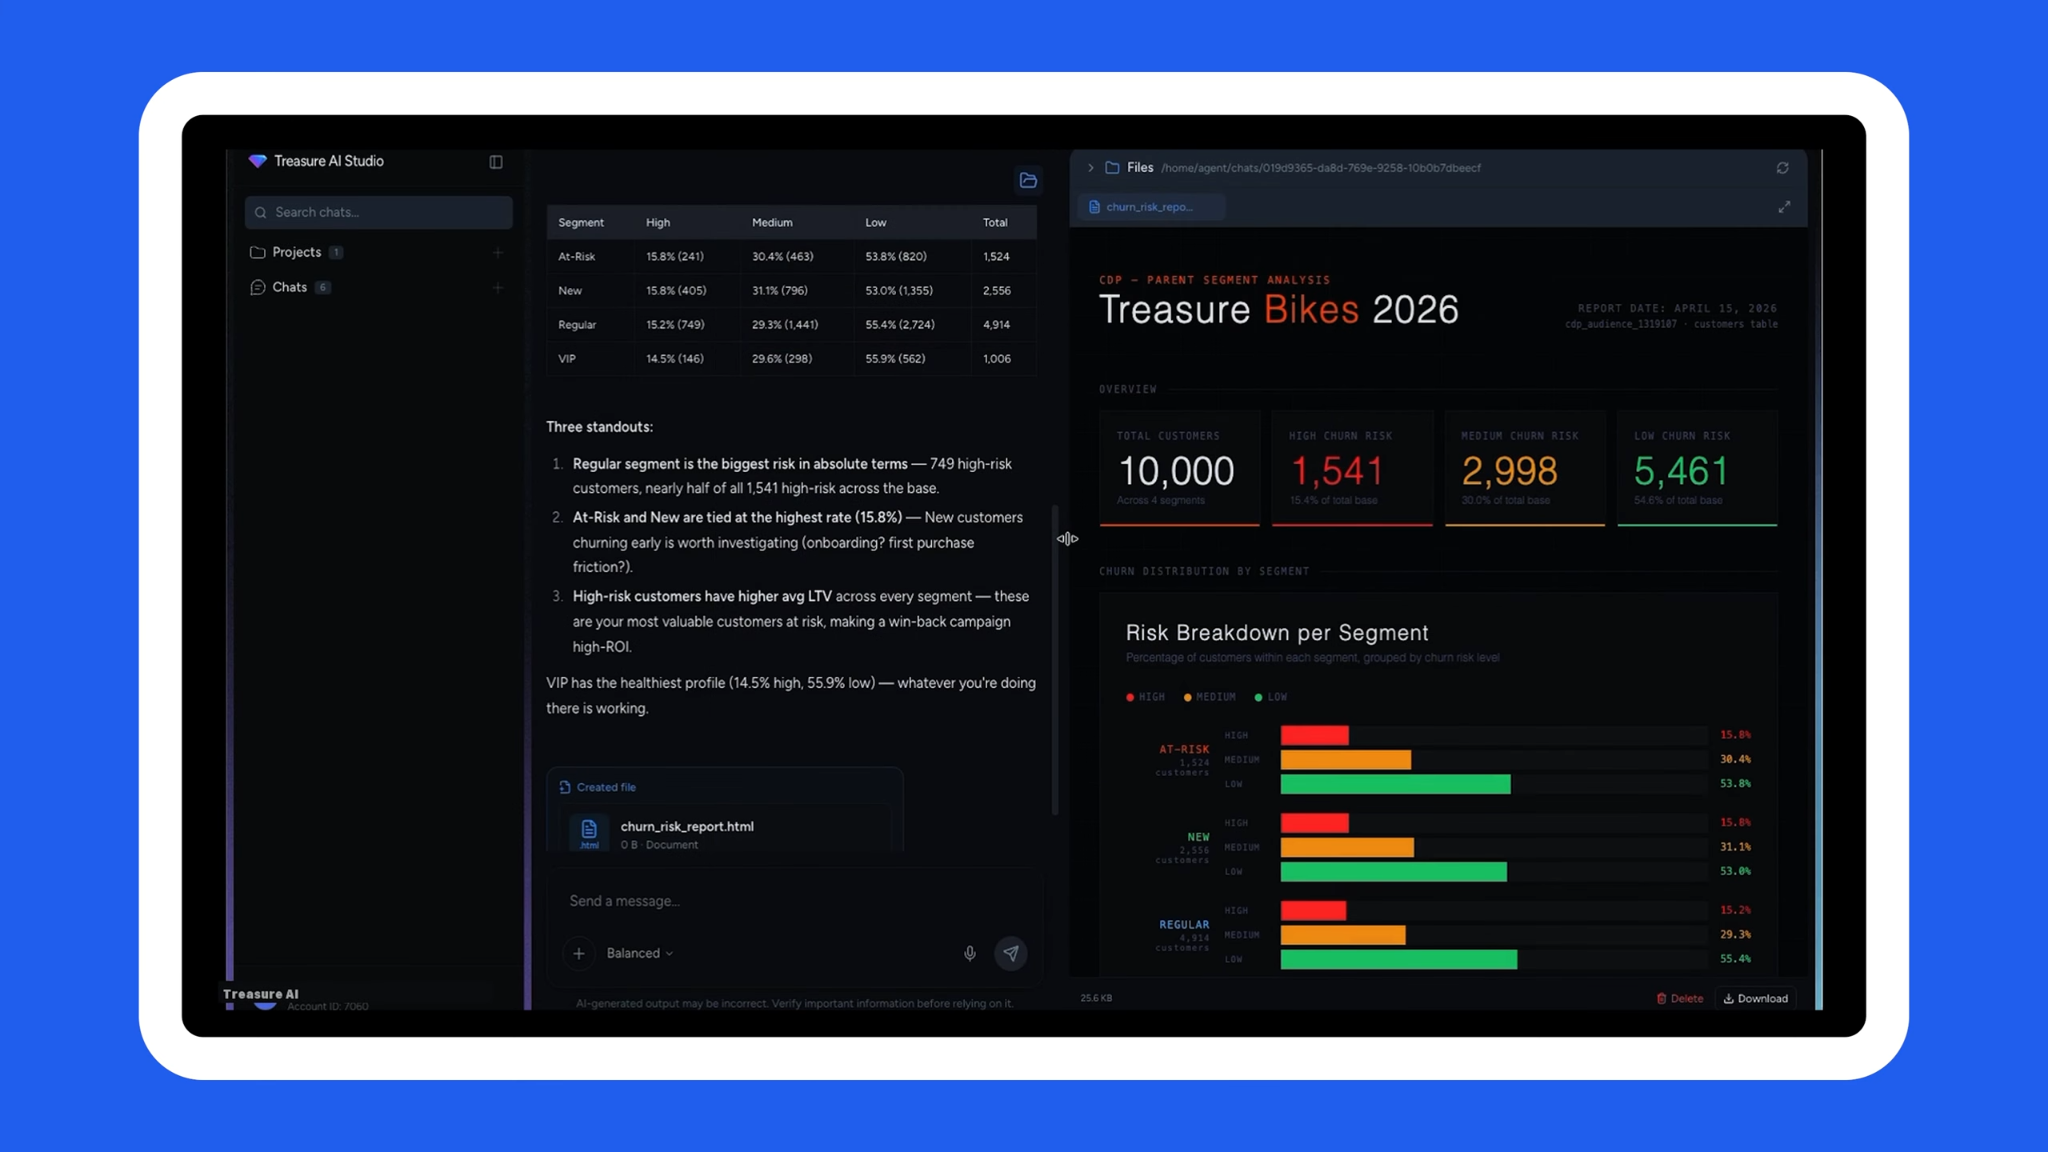Click the At-Risk row cell 15.8% (241)
2048x1152 pixels.
click(675, 257)
